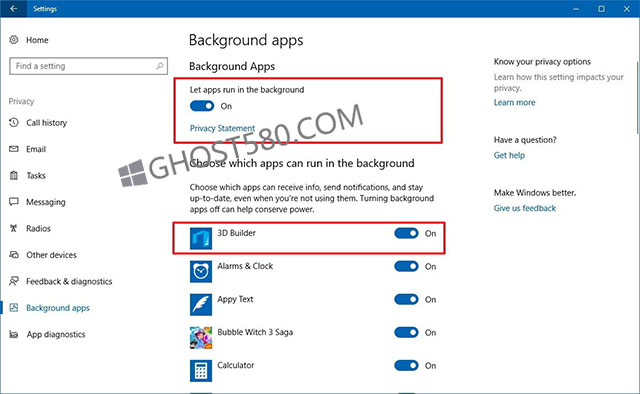The height and width of the screenshot is (394, 640).
Task: Click the back arrow in title bar
Action: [13, 9]
